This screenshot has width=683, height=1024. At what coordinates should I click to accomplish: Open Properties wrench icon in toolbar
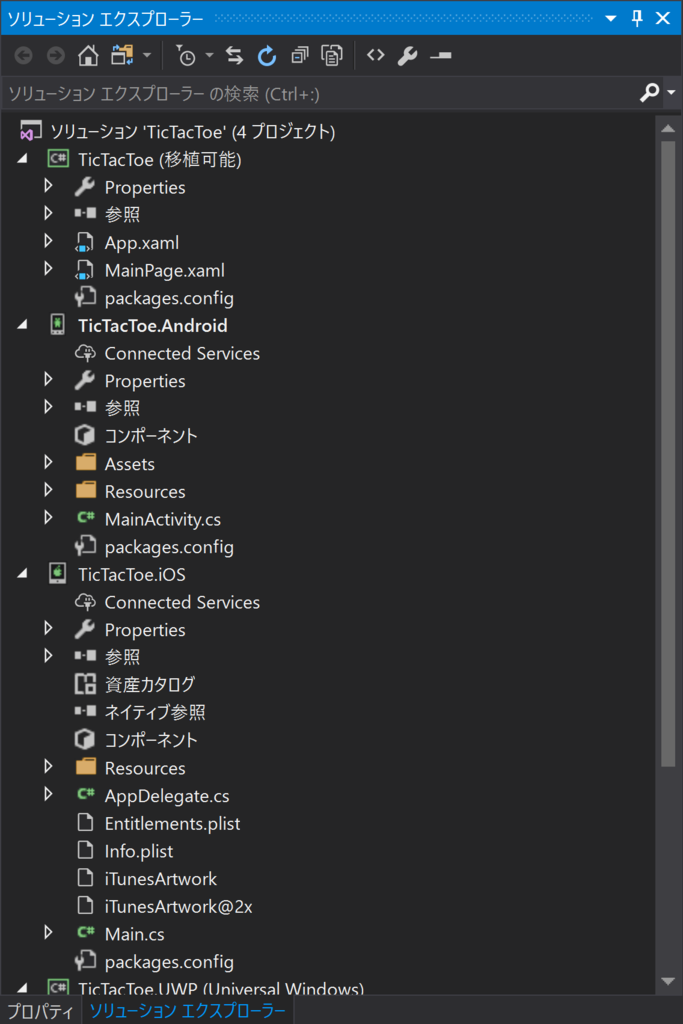pos(407,56)
